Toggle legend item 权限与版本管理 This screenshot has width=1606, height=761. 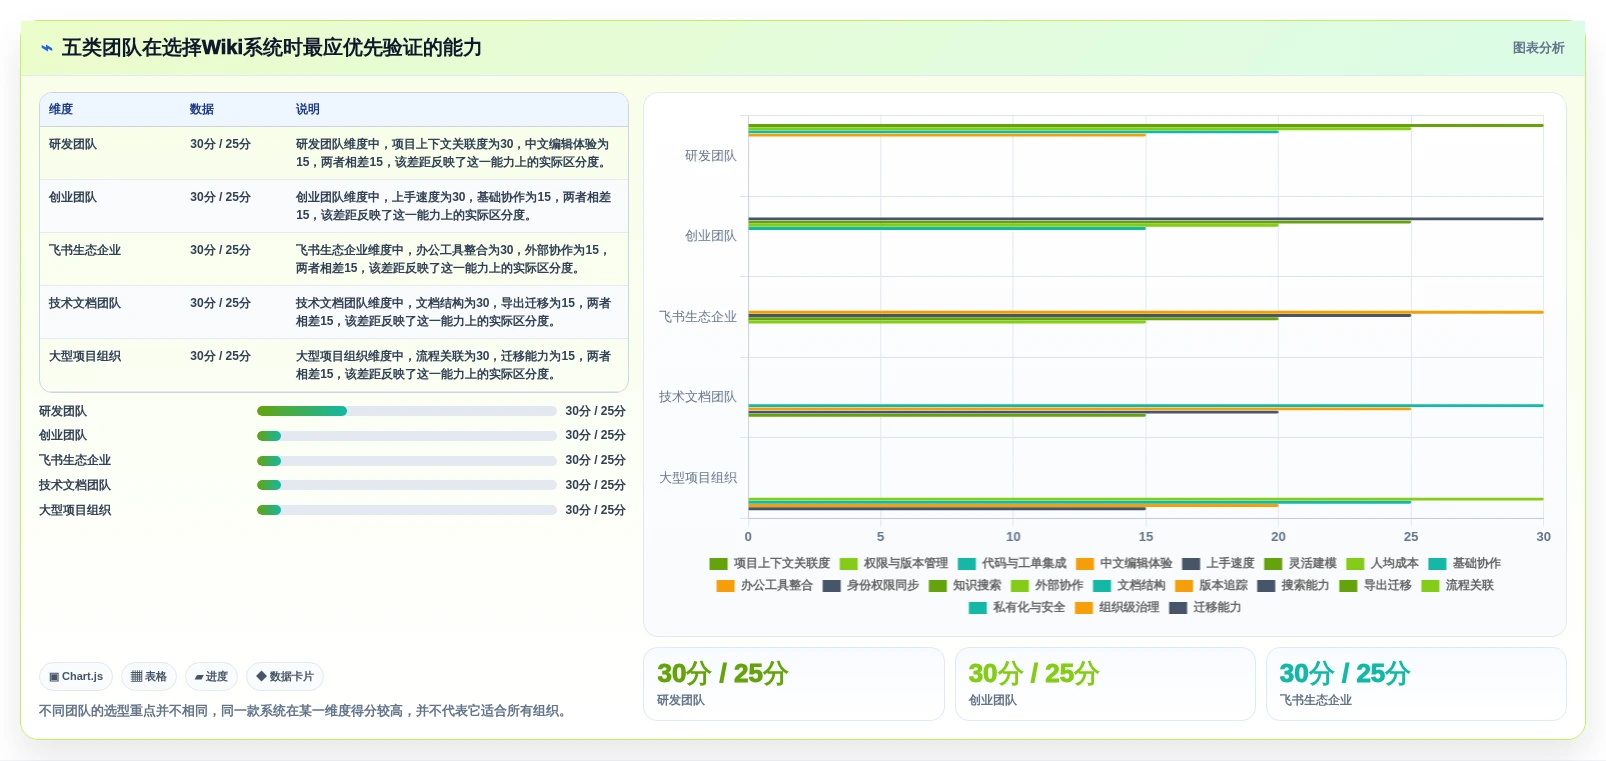pos(893,564)
